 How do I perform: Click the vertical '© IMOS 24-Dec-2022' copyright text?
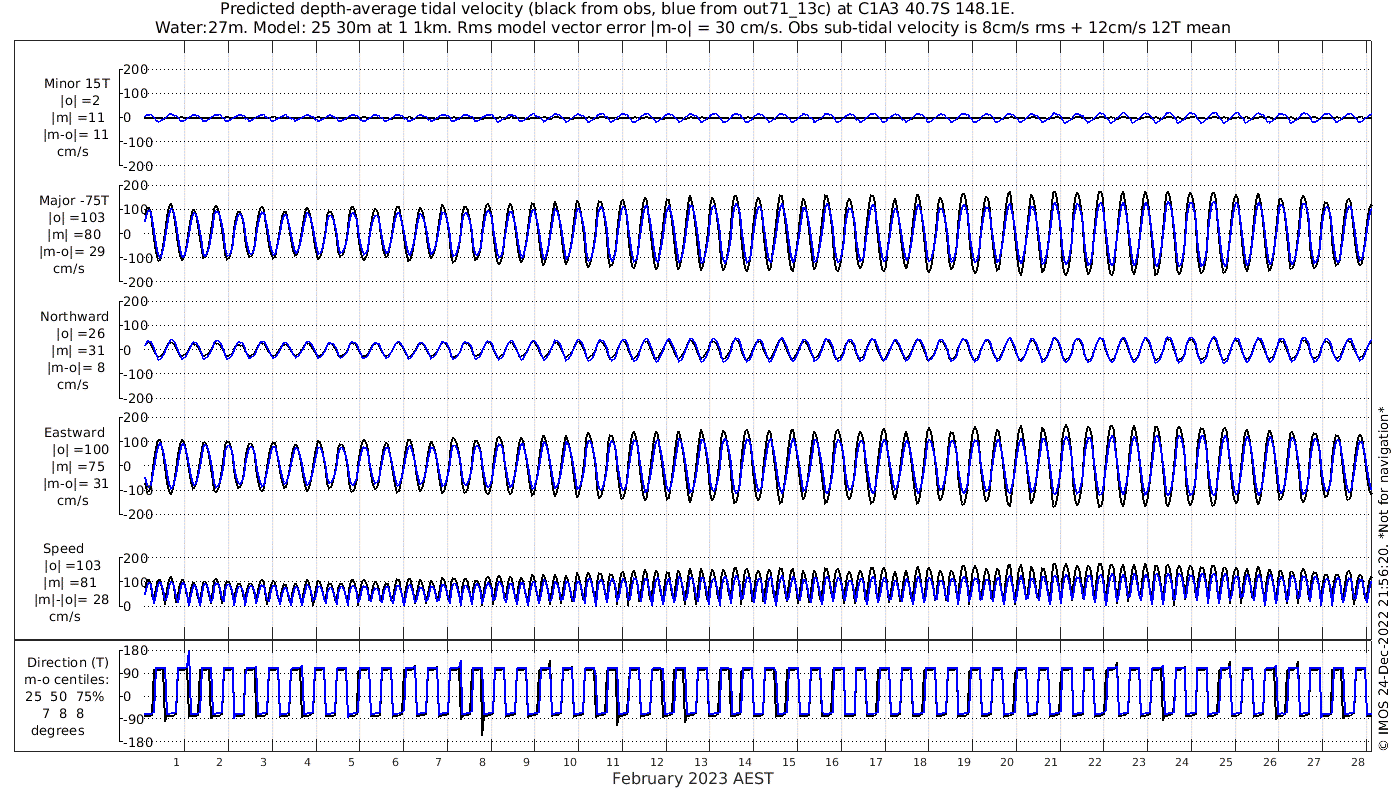click(x=1383, y=577)
